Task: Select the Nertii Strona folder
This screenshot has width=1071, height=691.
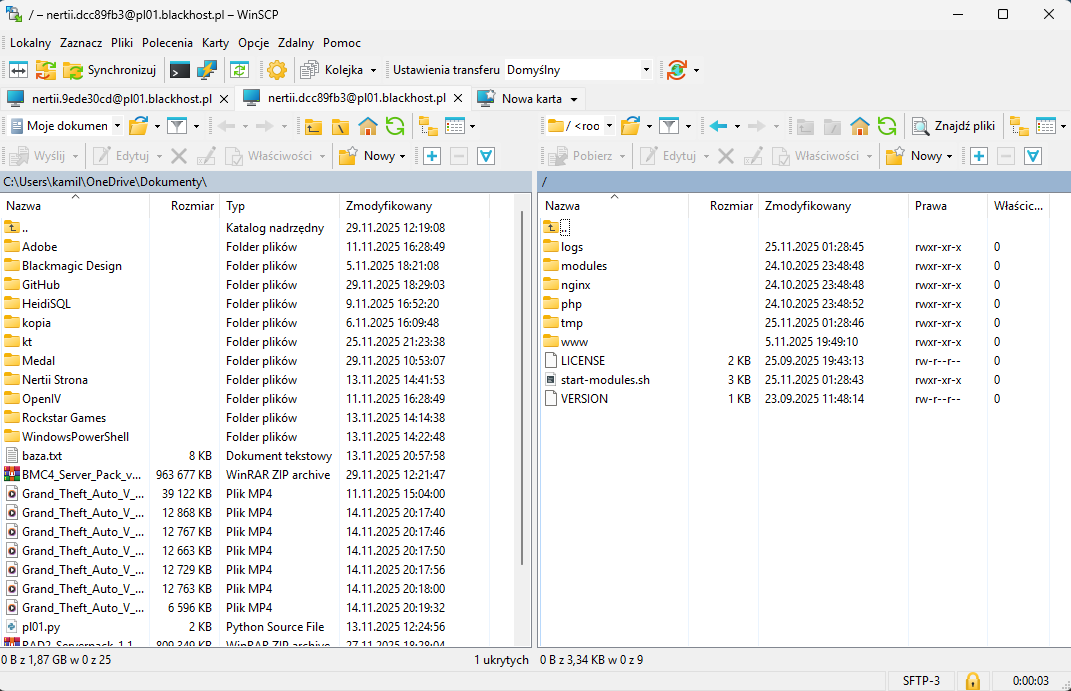Action: click(55, 380)
